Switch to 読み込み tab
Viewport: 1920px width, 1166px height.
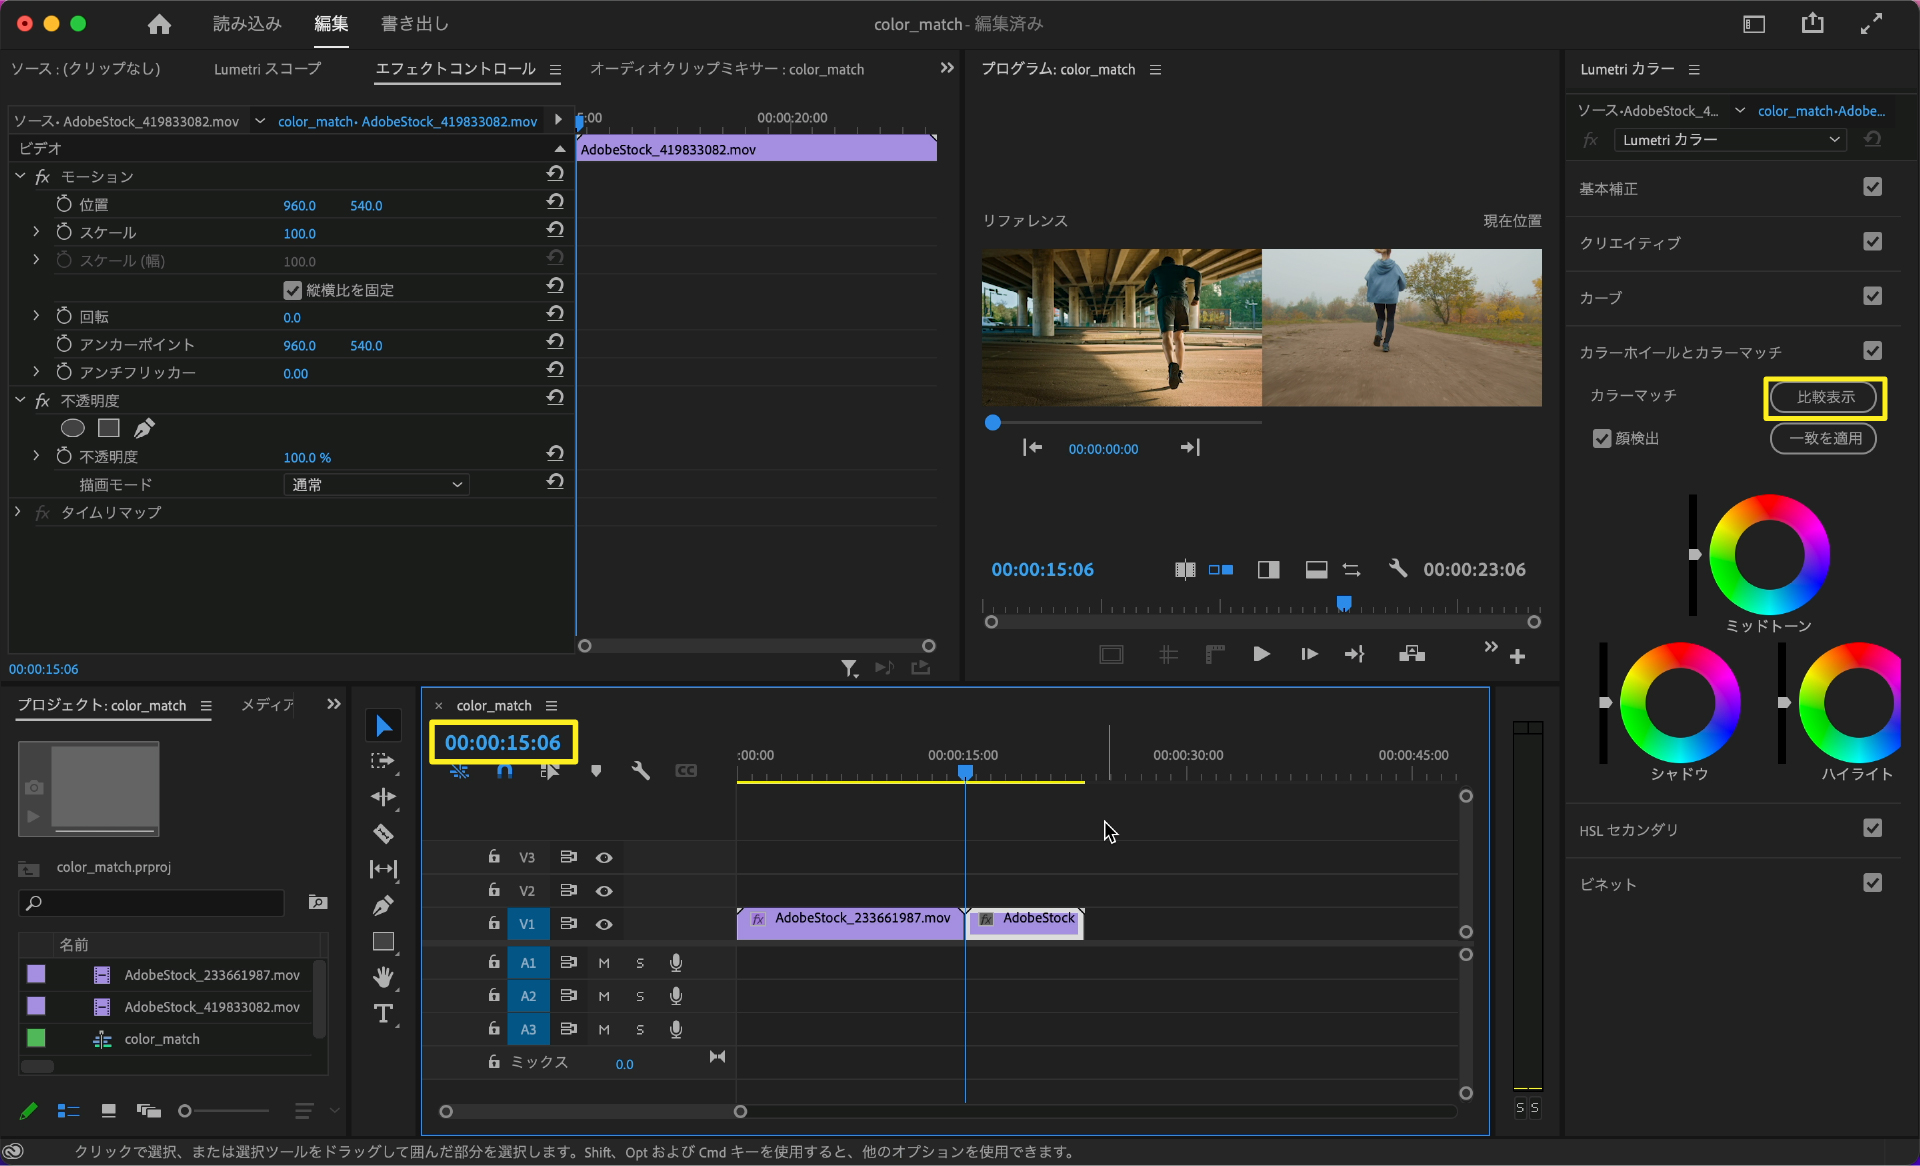(x=247, y=24)
